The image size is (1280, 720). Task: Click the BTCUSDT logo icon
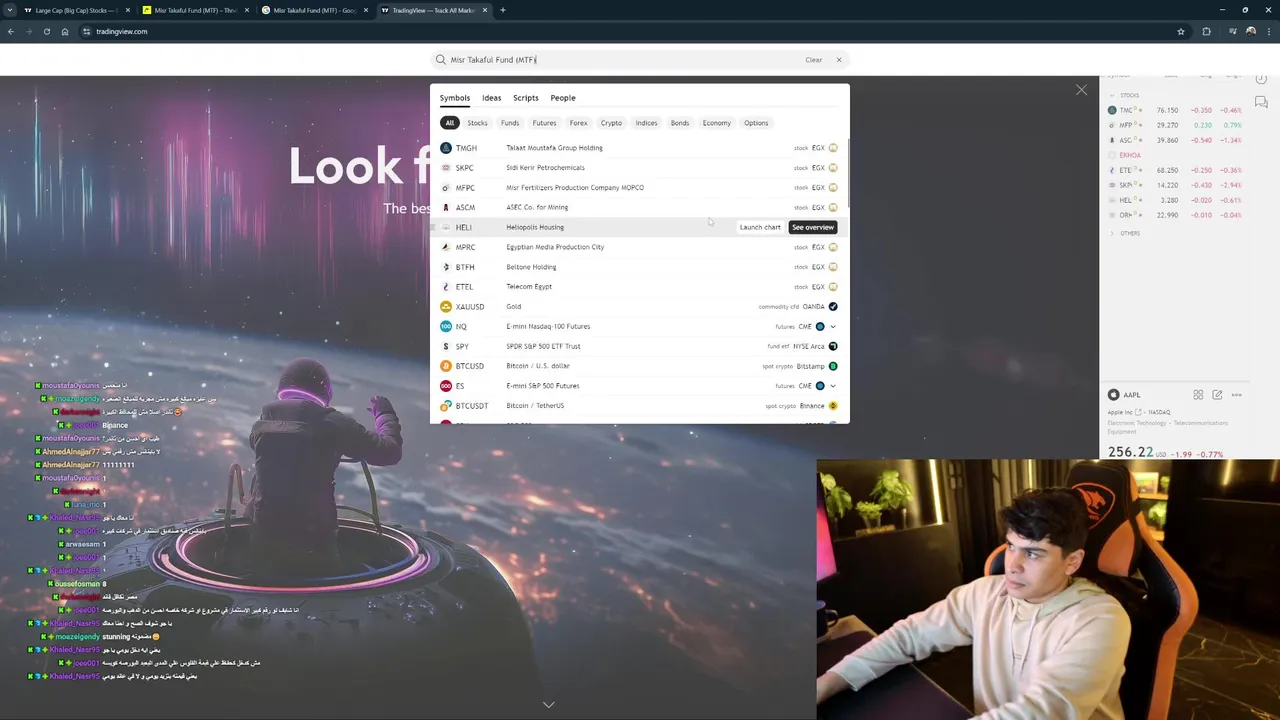coord(446,406)
